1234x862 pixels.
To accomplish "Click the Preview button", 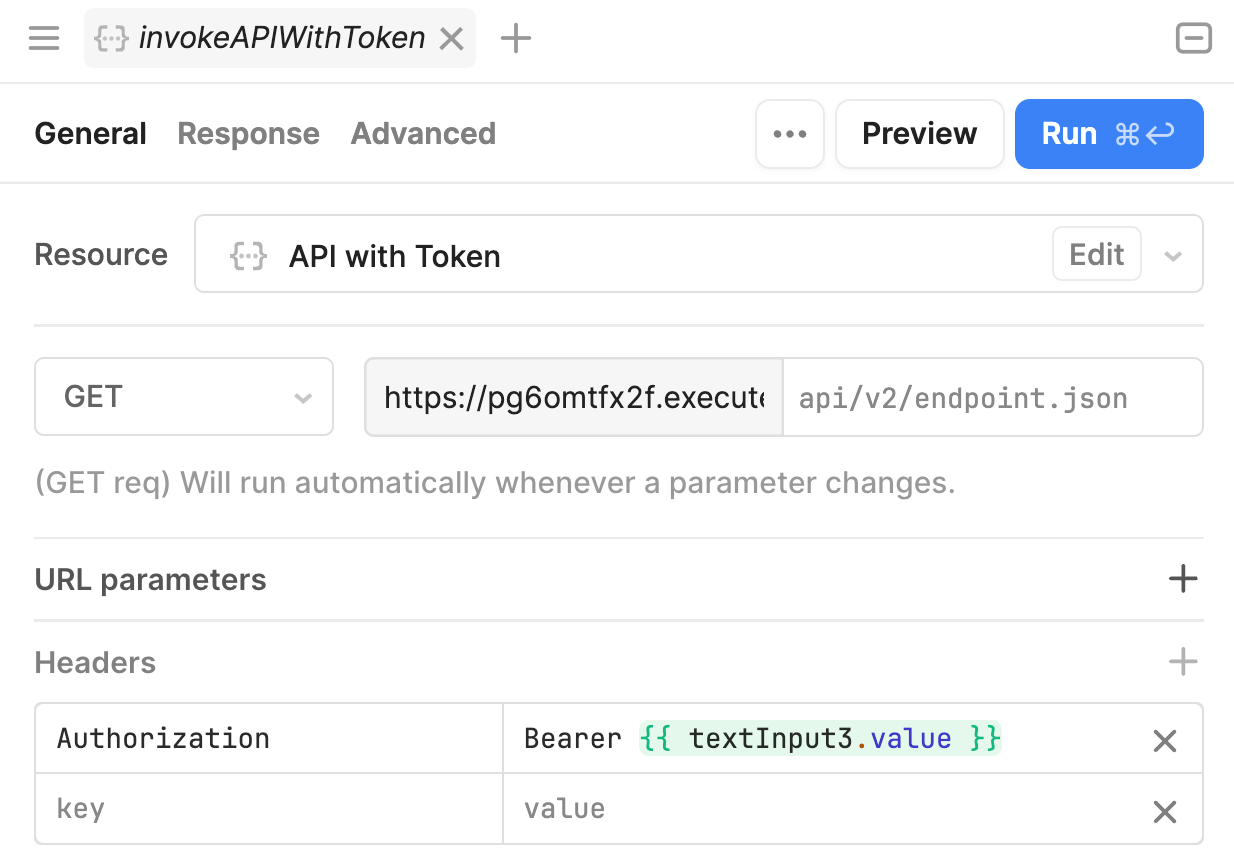I will pos(920,134).
